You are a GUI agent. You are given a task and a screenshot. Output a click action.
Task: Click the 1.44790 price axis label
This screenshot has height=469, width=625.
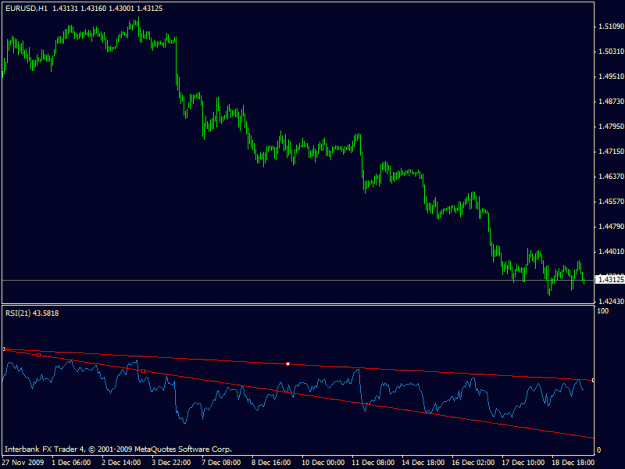click(x=611, y=227)
